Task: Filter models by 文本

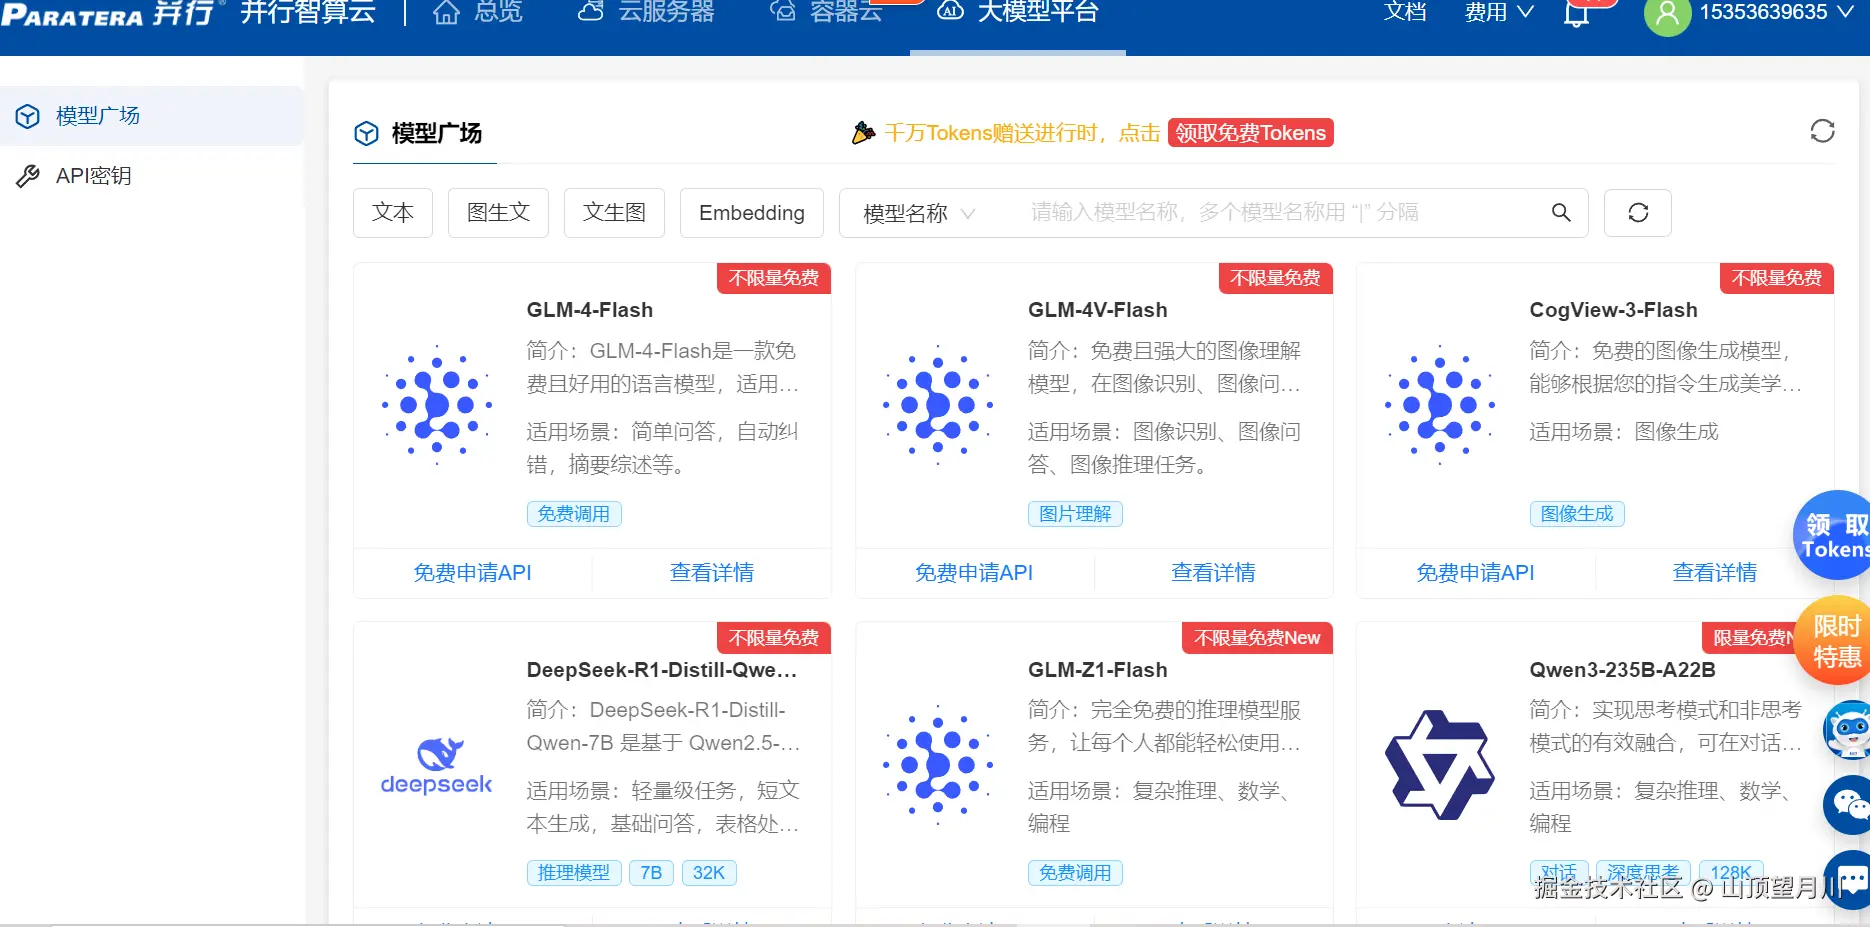Action: pos(393,213)
